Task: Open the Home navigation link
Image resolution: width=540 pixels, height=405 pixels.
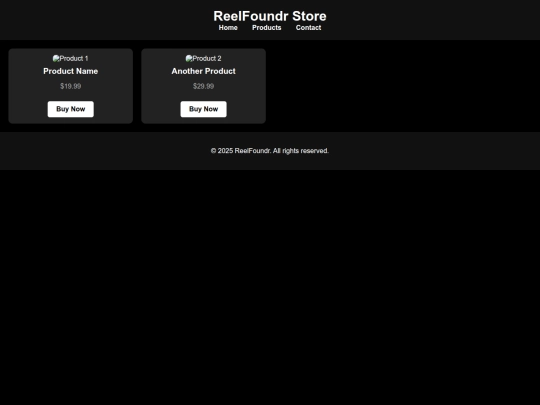Action: 228,28
